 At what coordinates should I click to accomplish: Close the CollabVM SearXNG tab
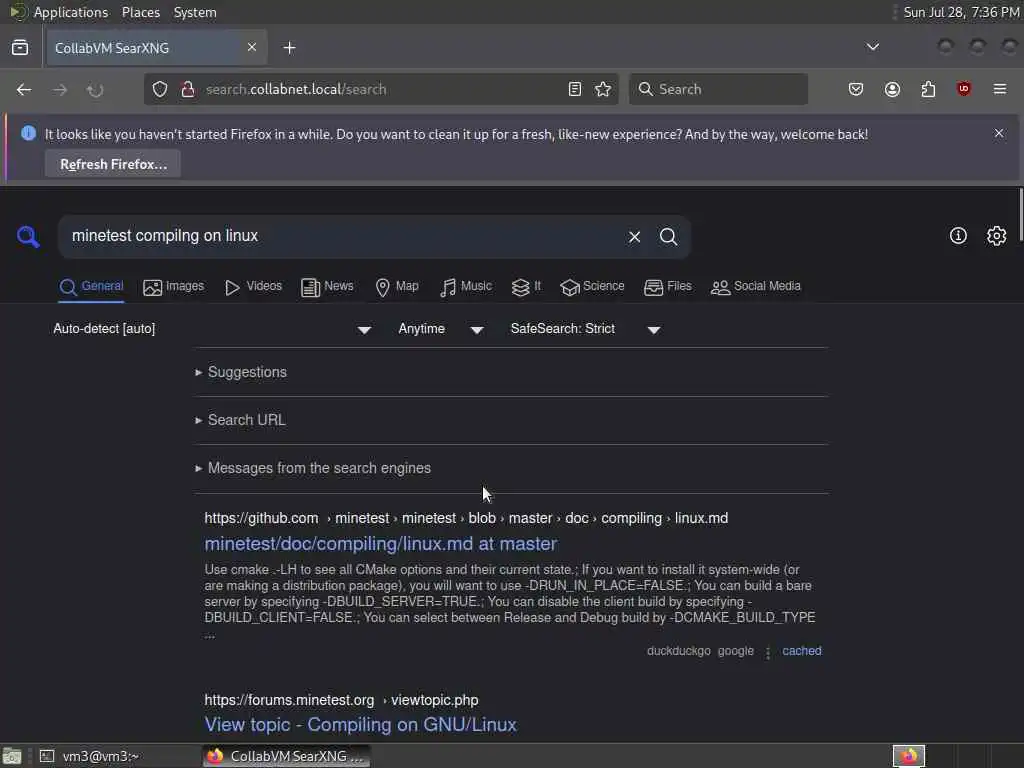tap(252, 48)
